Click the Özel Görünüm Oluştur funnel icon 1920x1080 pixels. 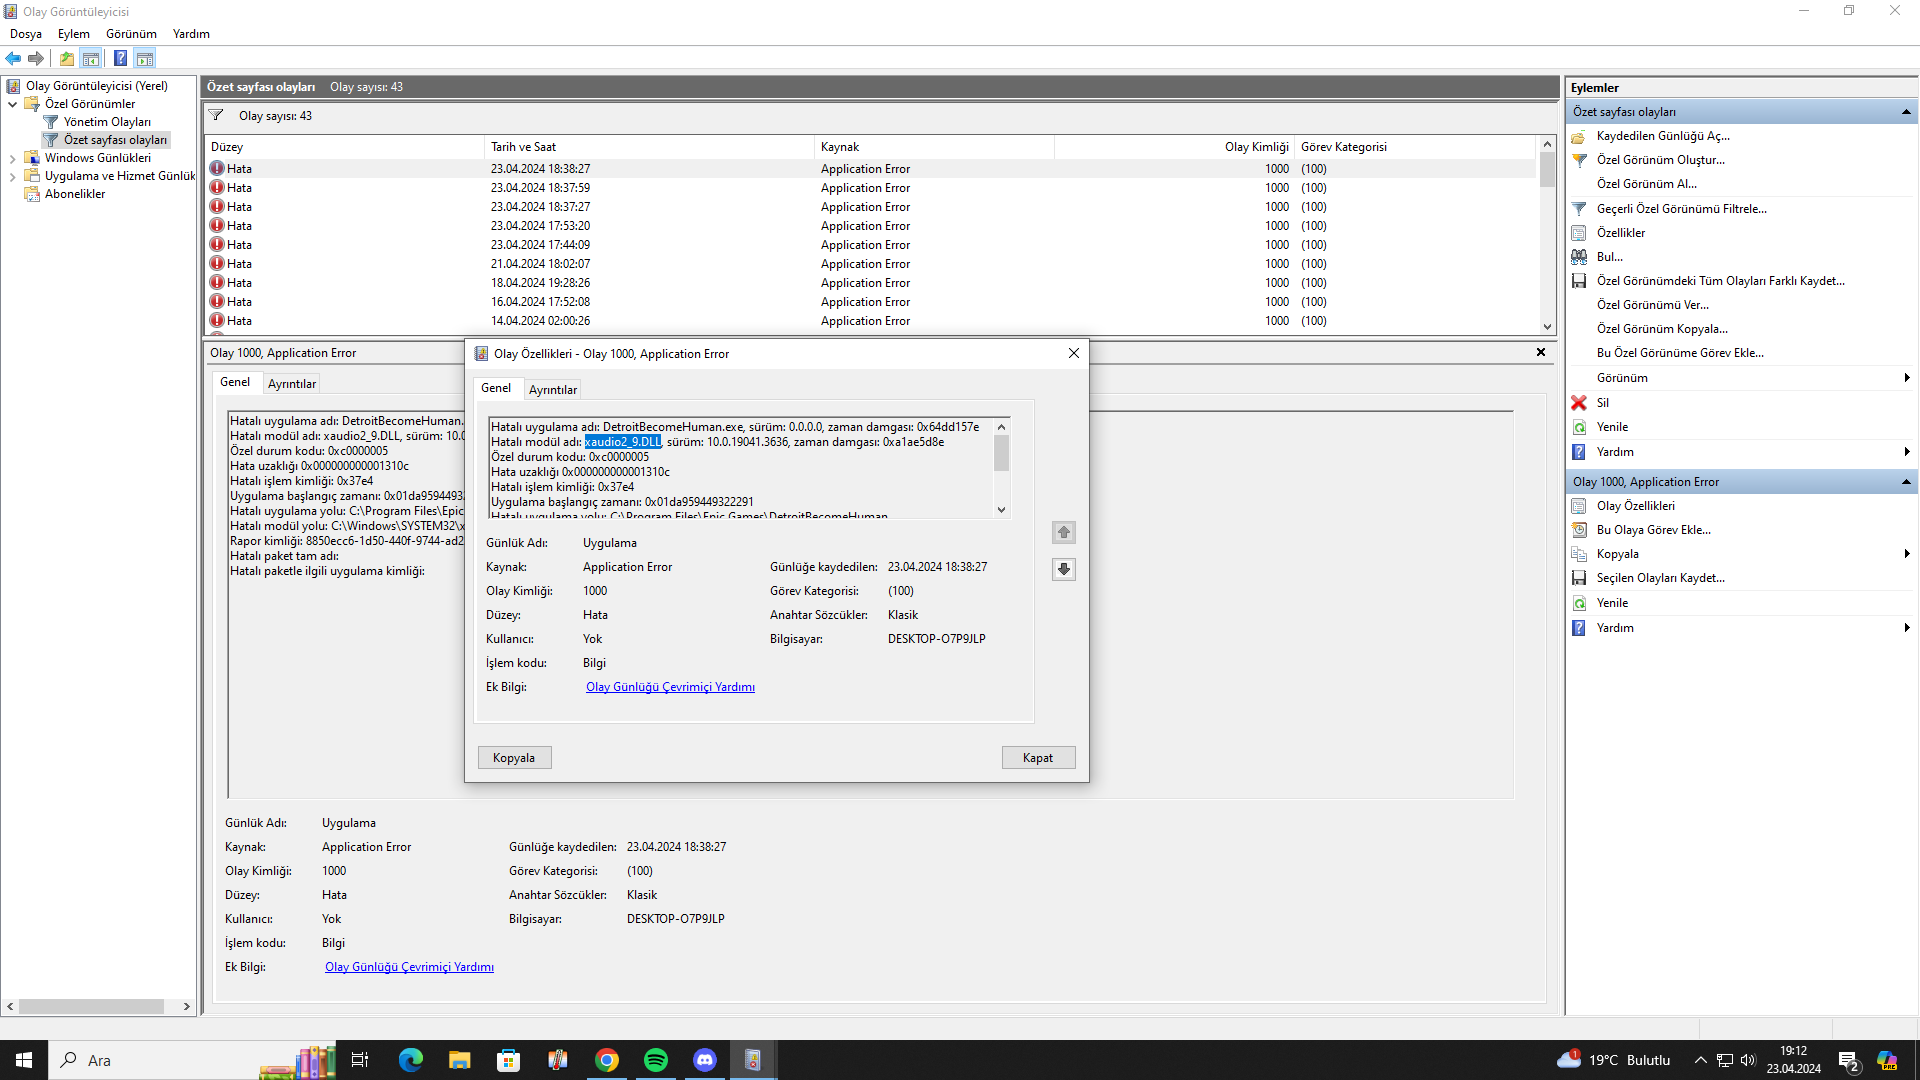(1579, 160)
